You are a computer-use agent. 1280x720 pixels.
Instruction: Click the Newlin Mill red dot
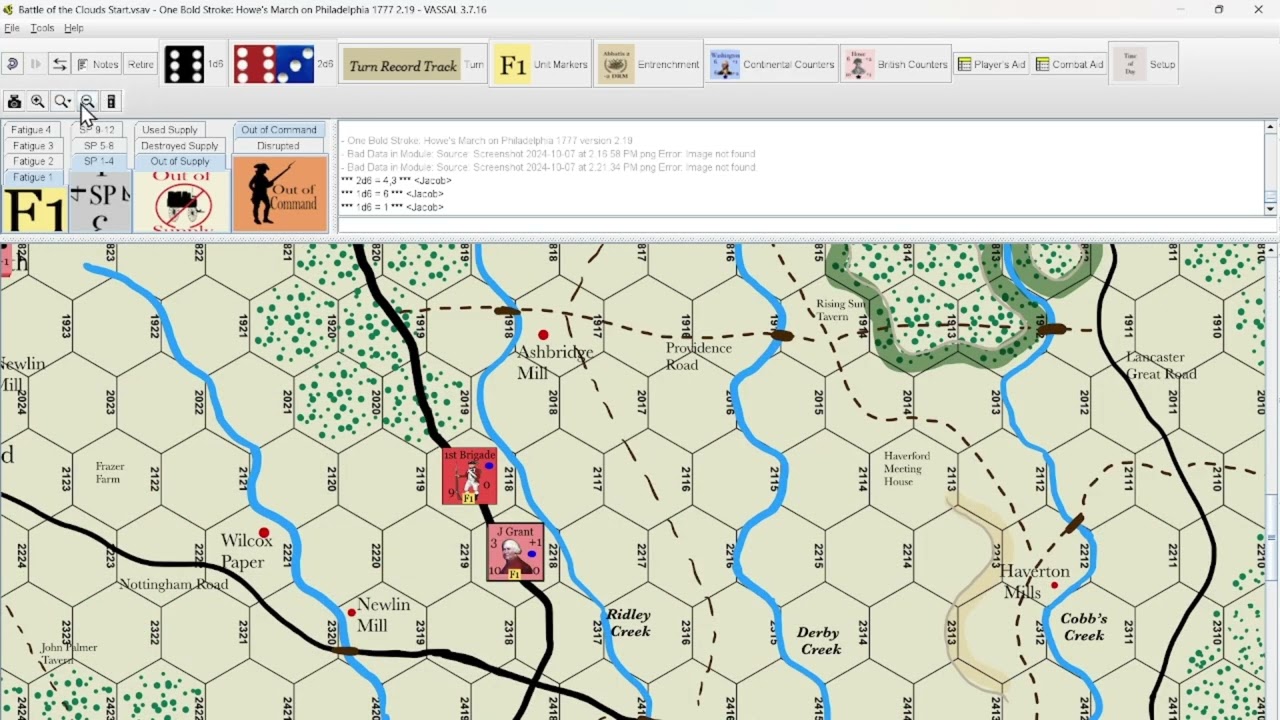351,612
